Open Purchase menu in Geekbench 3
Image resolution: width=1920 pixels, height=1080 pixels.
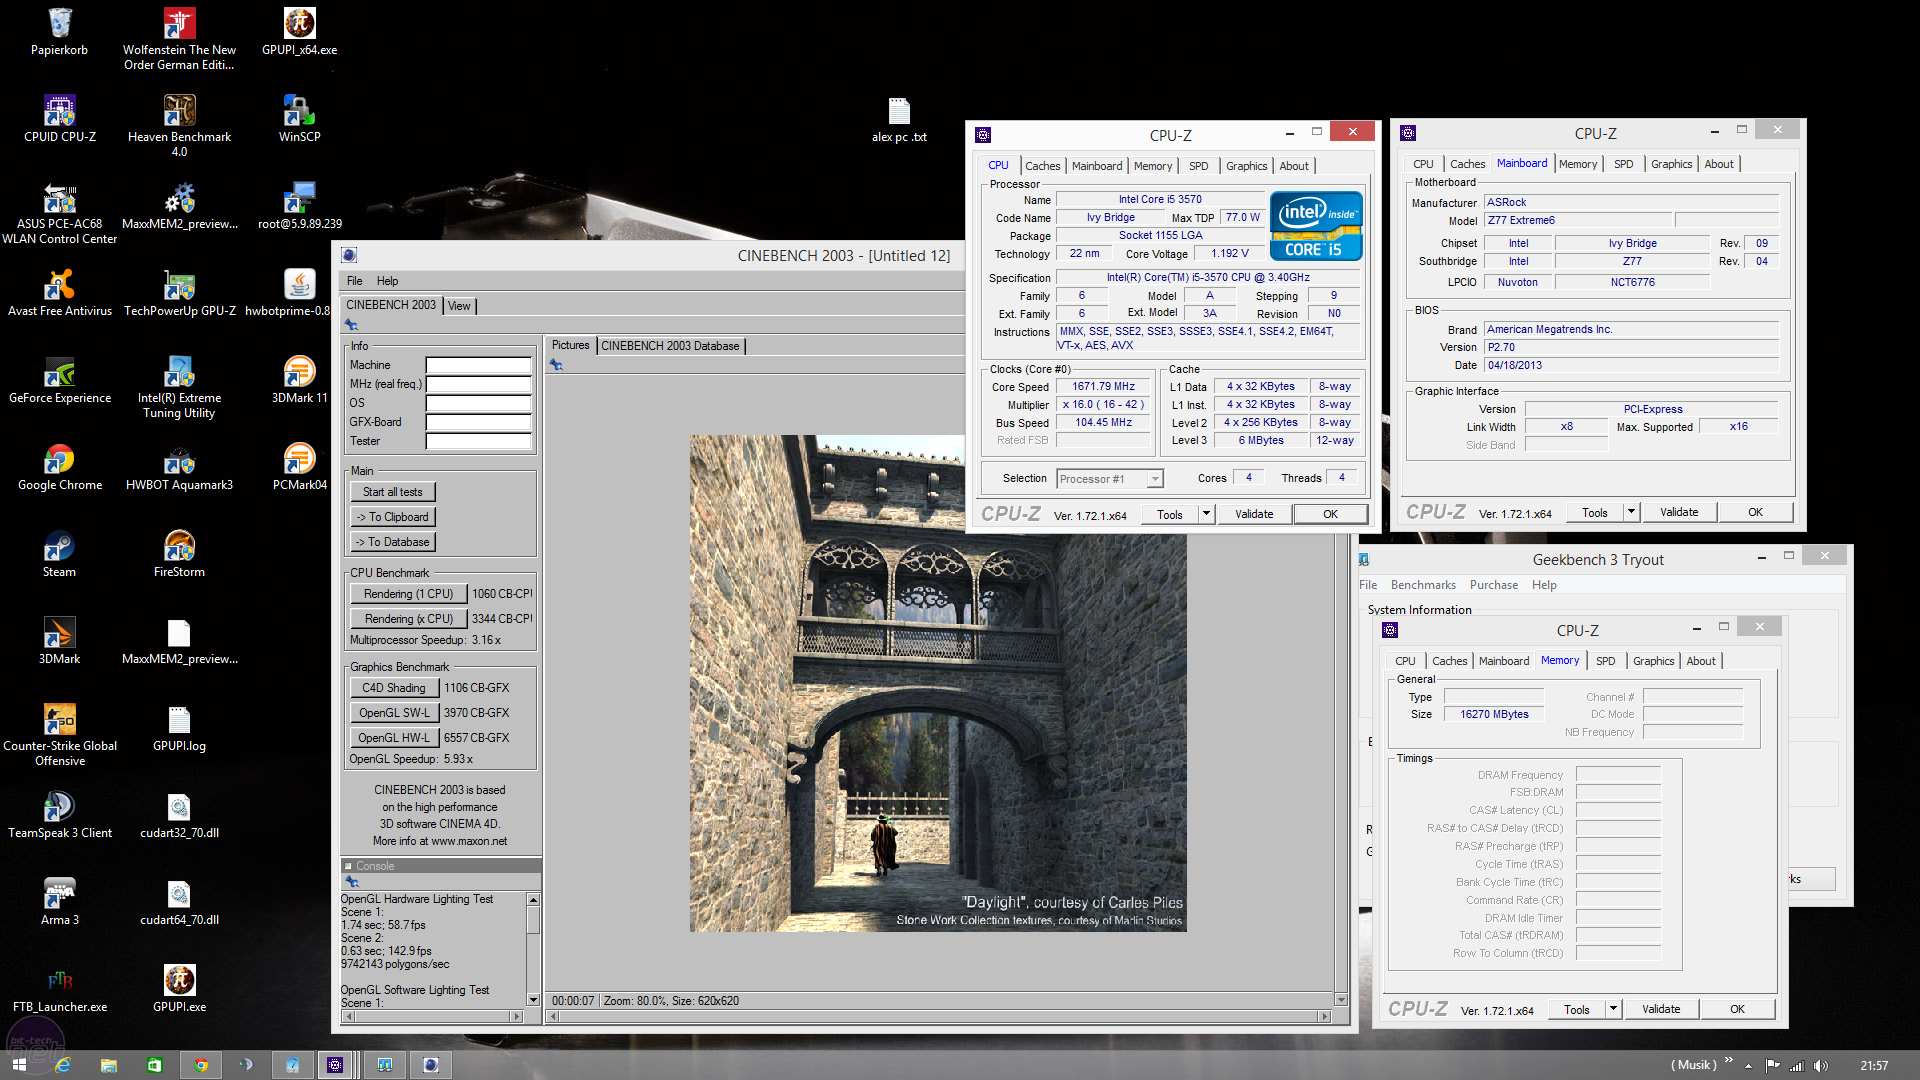click(1494, 585)
